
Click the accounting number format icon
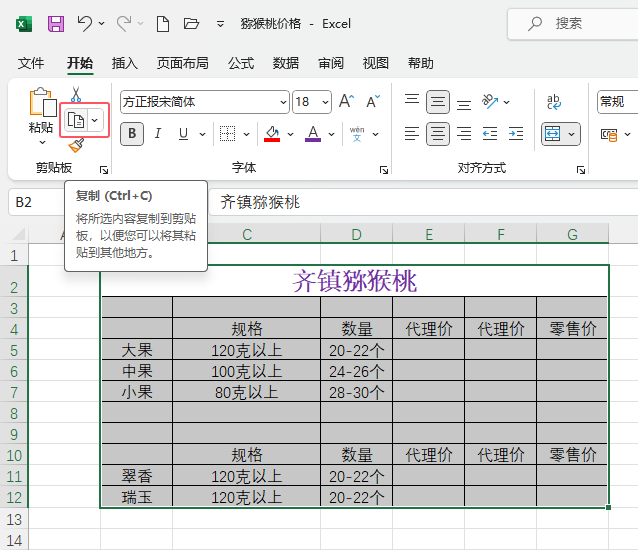coord(609,134)
